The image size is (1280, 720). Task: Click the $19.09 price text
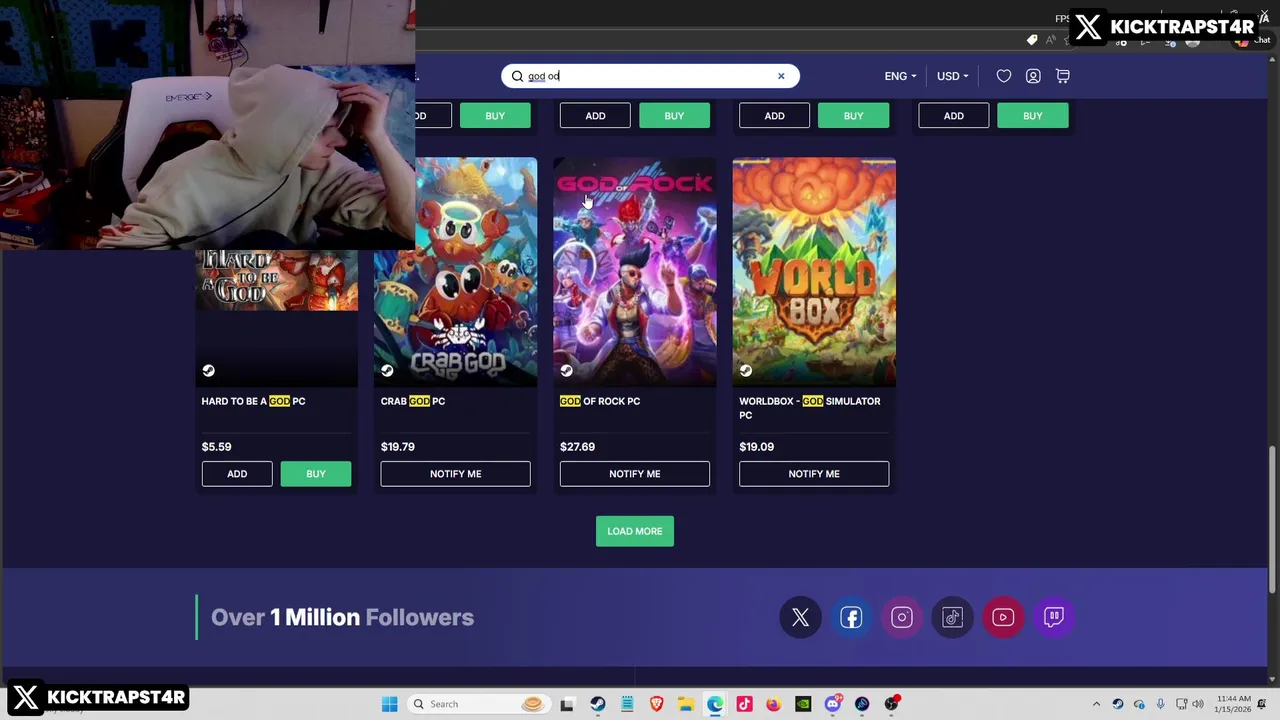click(756, 447)
